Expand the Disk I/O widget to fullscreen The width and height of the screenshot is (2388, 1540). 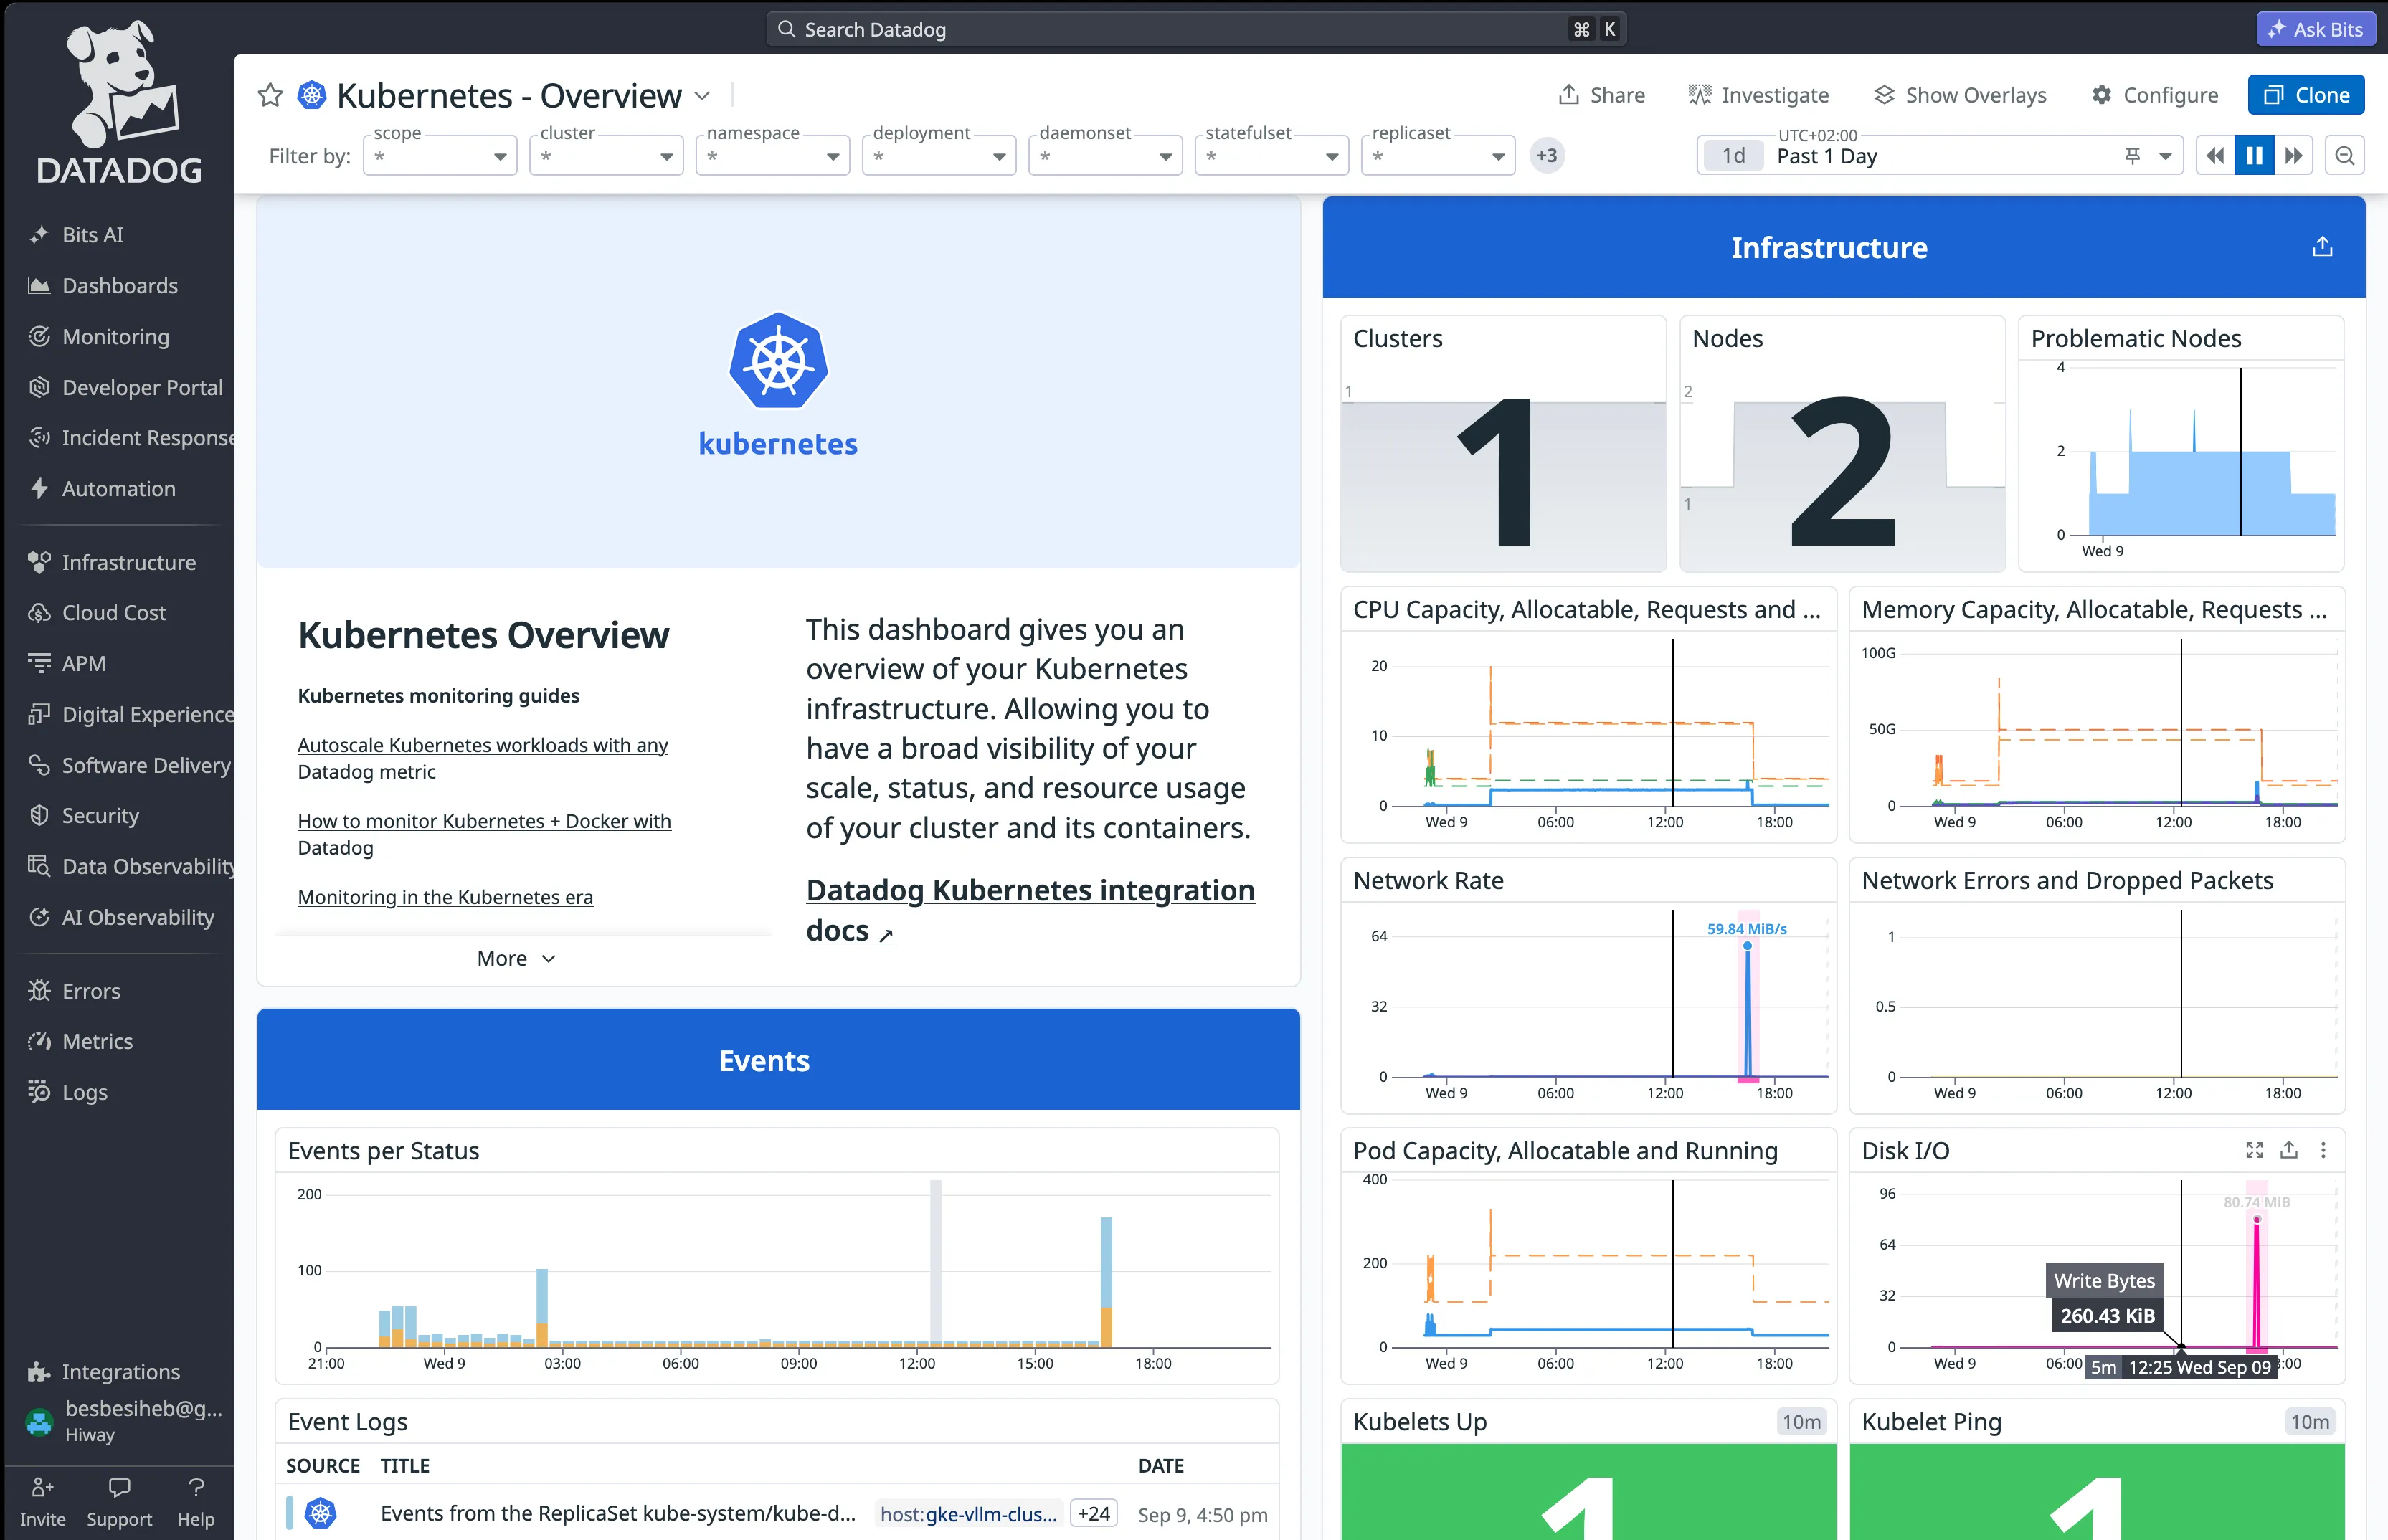pyautogui.click(x=2254, y=1150)
